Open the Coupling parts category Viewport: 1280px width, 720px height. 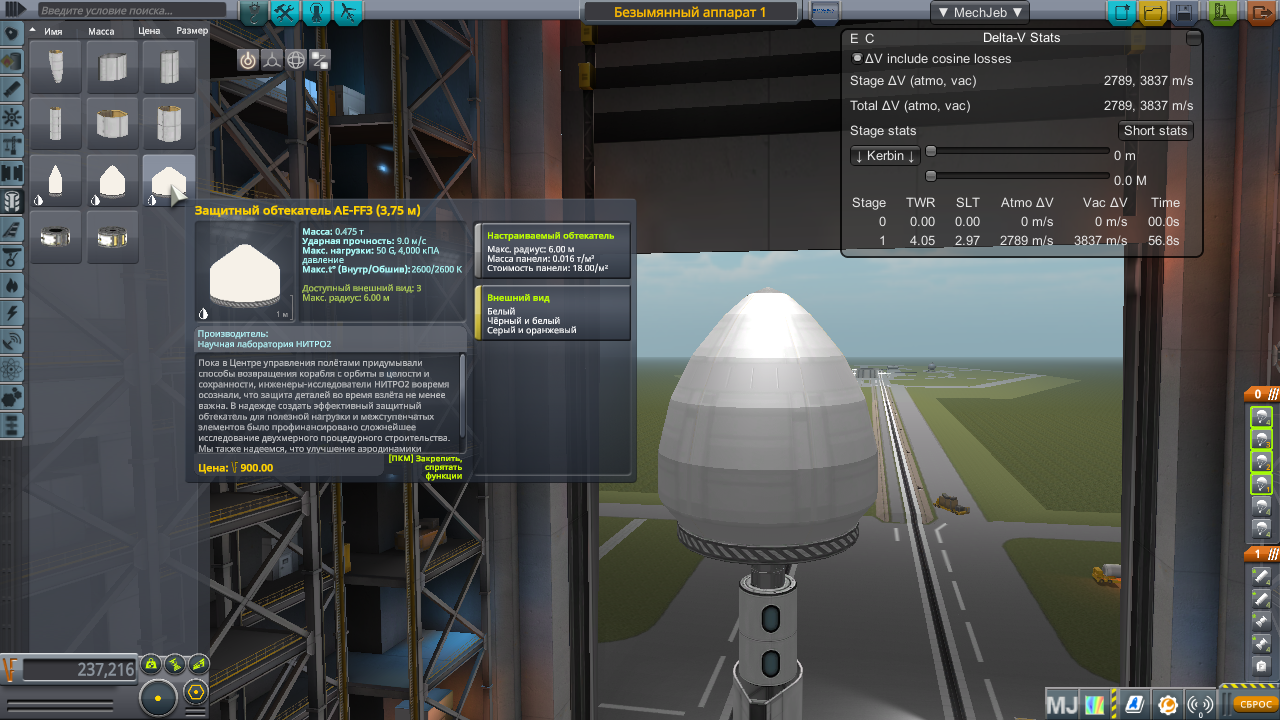point(11,173)
